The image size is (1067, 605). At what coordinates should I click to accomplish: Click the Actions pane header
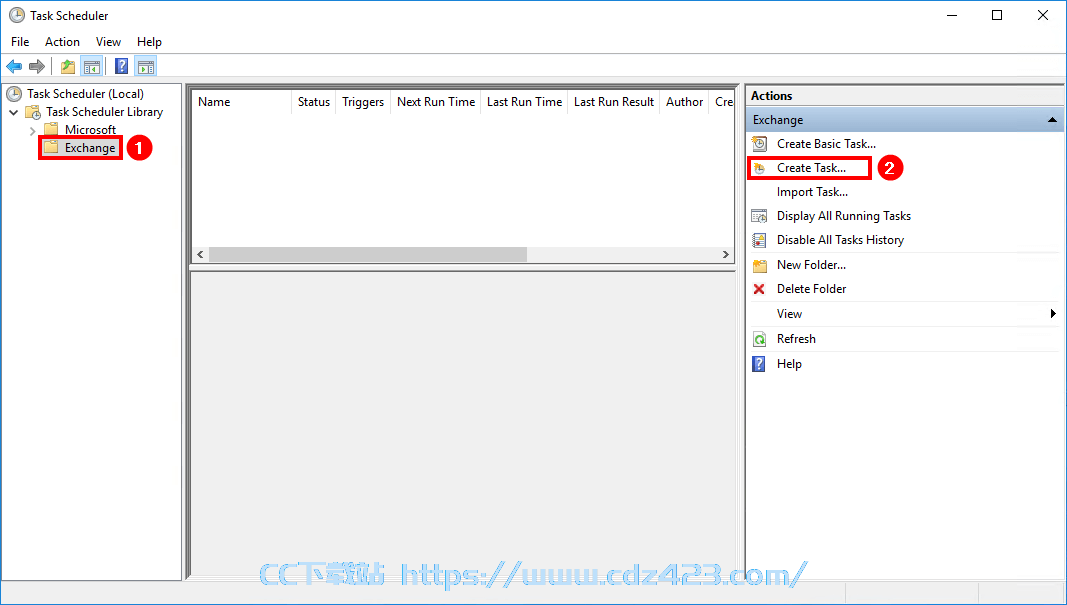(904, 96)
